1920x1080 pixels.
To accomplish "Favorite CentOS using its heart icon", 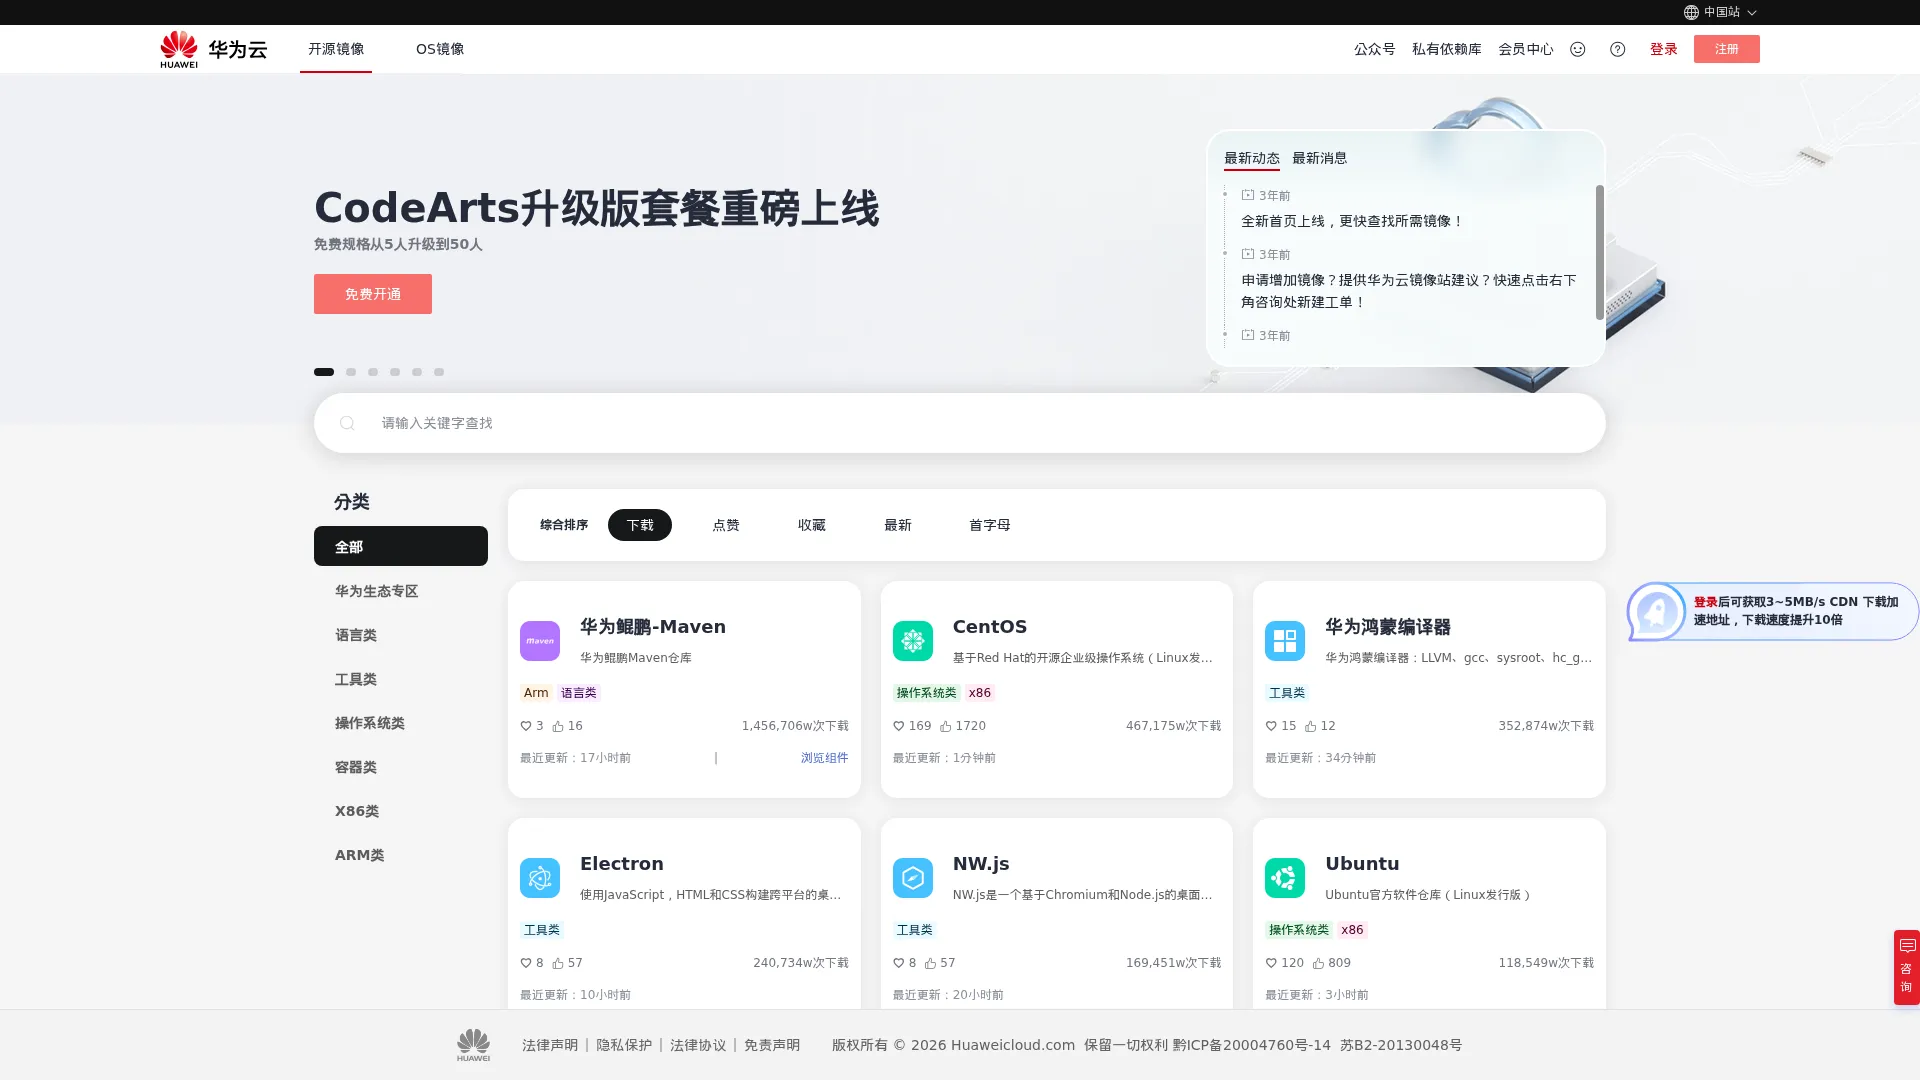I will (x=899, y=726).
